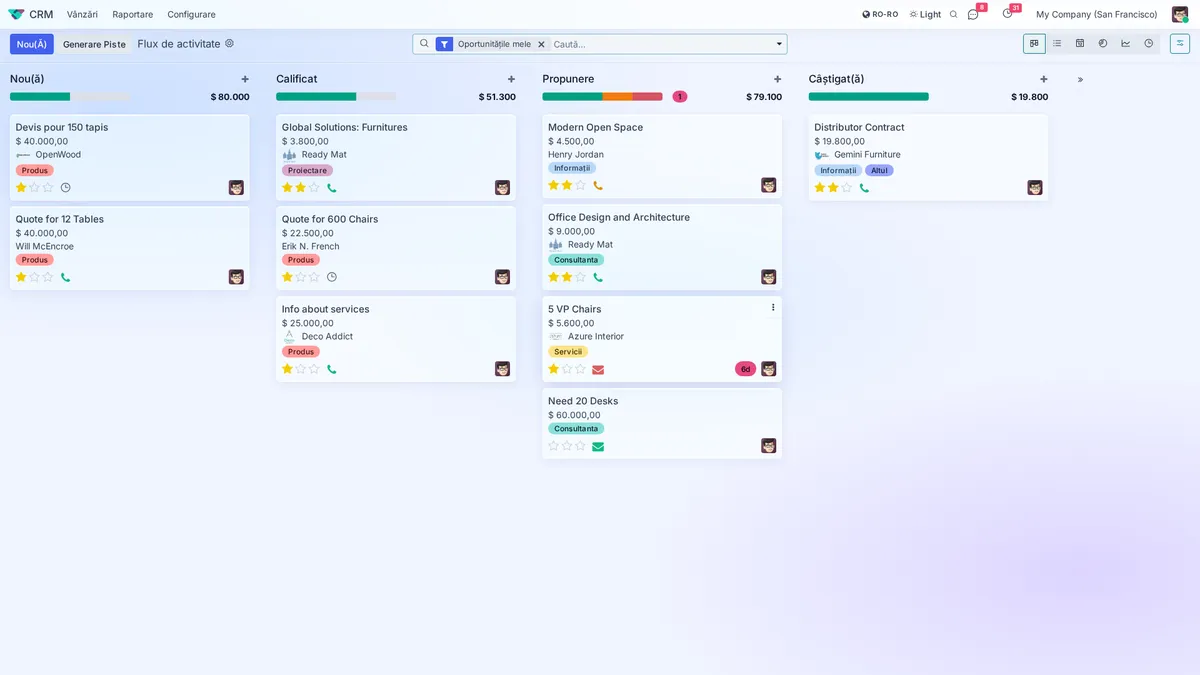Open email icon on 5 VP Chairs card
1200x675 pixels.
point(598,369)
